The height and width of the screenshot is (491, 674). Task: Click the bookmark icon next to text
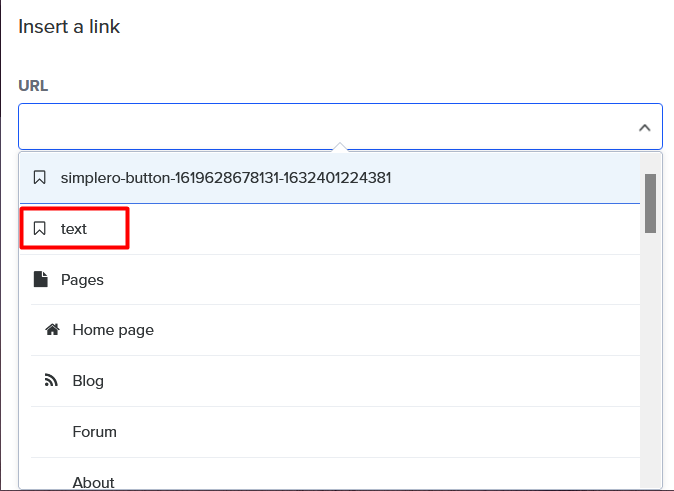point(40,228)
